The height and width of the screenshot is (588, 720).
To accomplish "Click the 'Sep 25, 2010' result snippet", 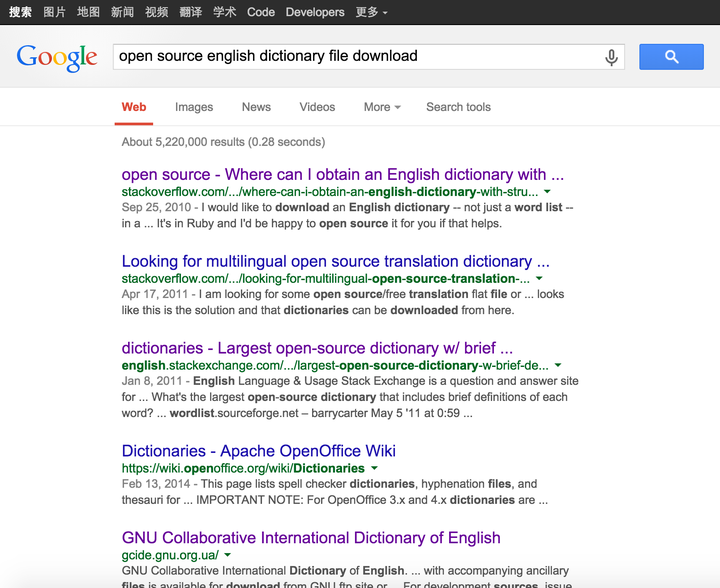I will [x=348, y=215].
